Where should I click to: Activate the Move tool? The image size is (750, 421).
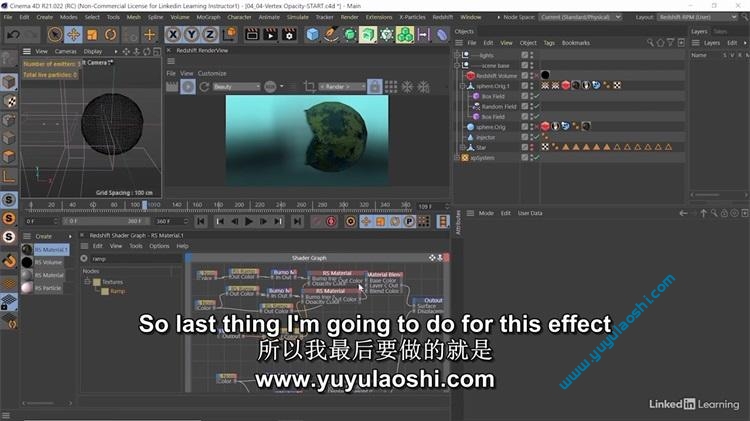pyautogui.click(x=74, y=34)
